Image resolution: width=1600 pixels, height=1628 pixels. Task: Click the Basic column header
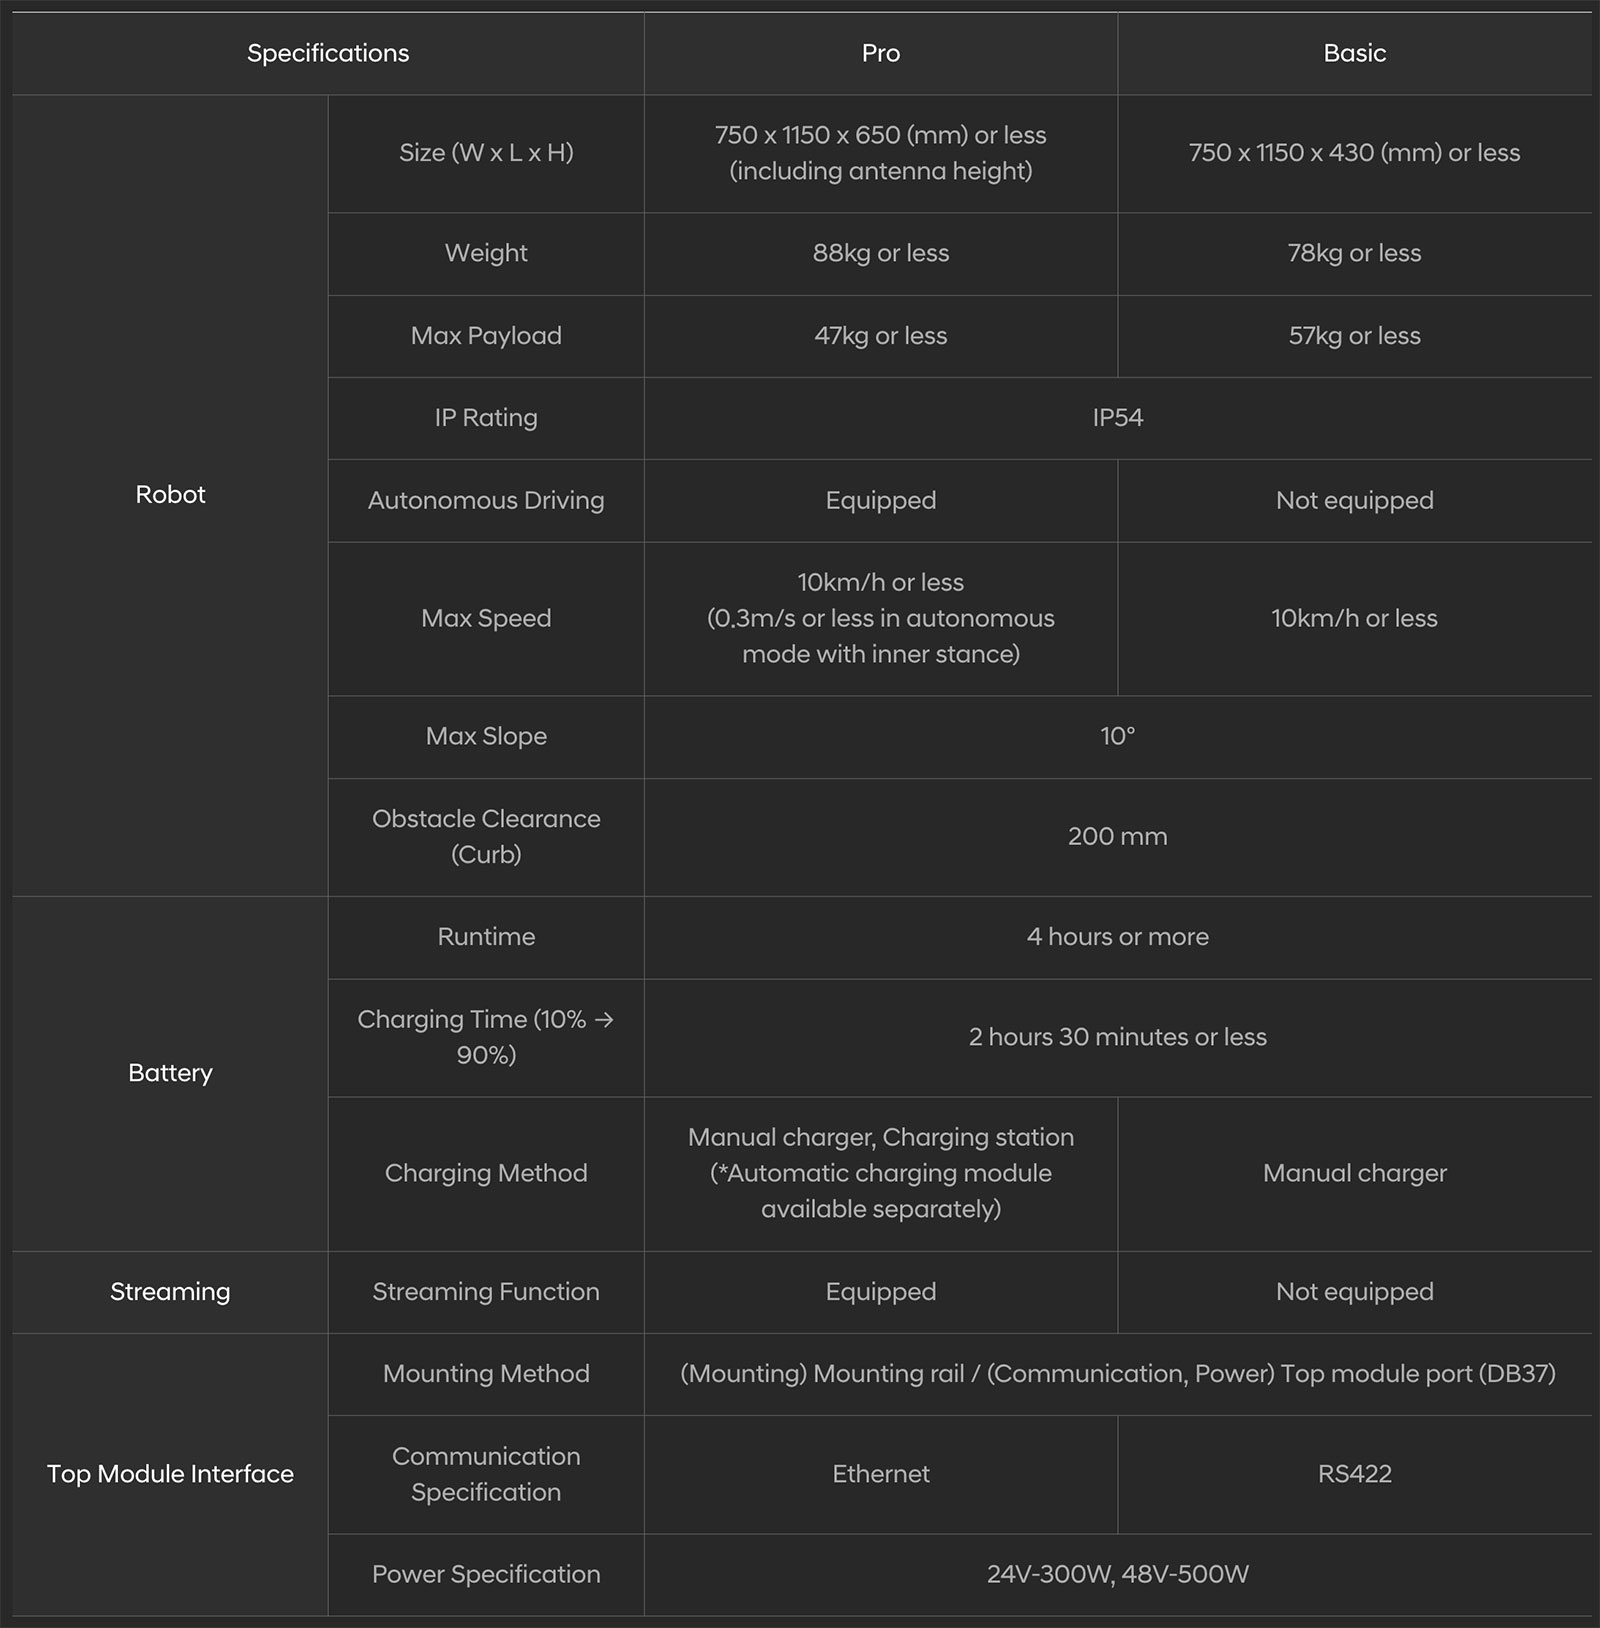click(1354, 53)
